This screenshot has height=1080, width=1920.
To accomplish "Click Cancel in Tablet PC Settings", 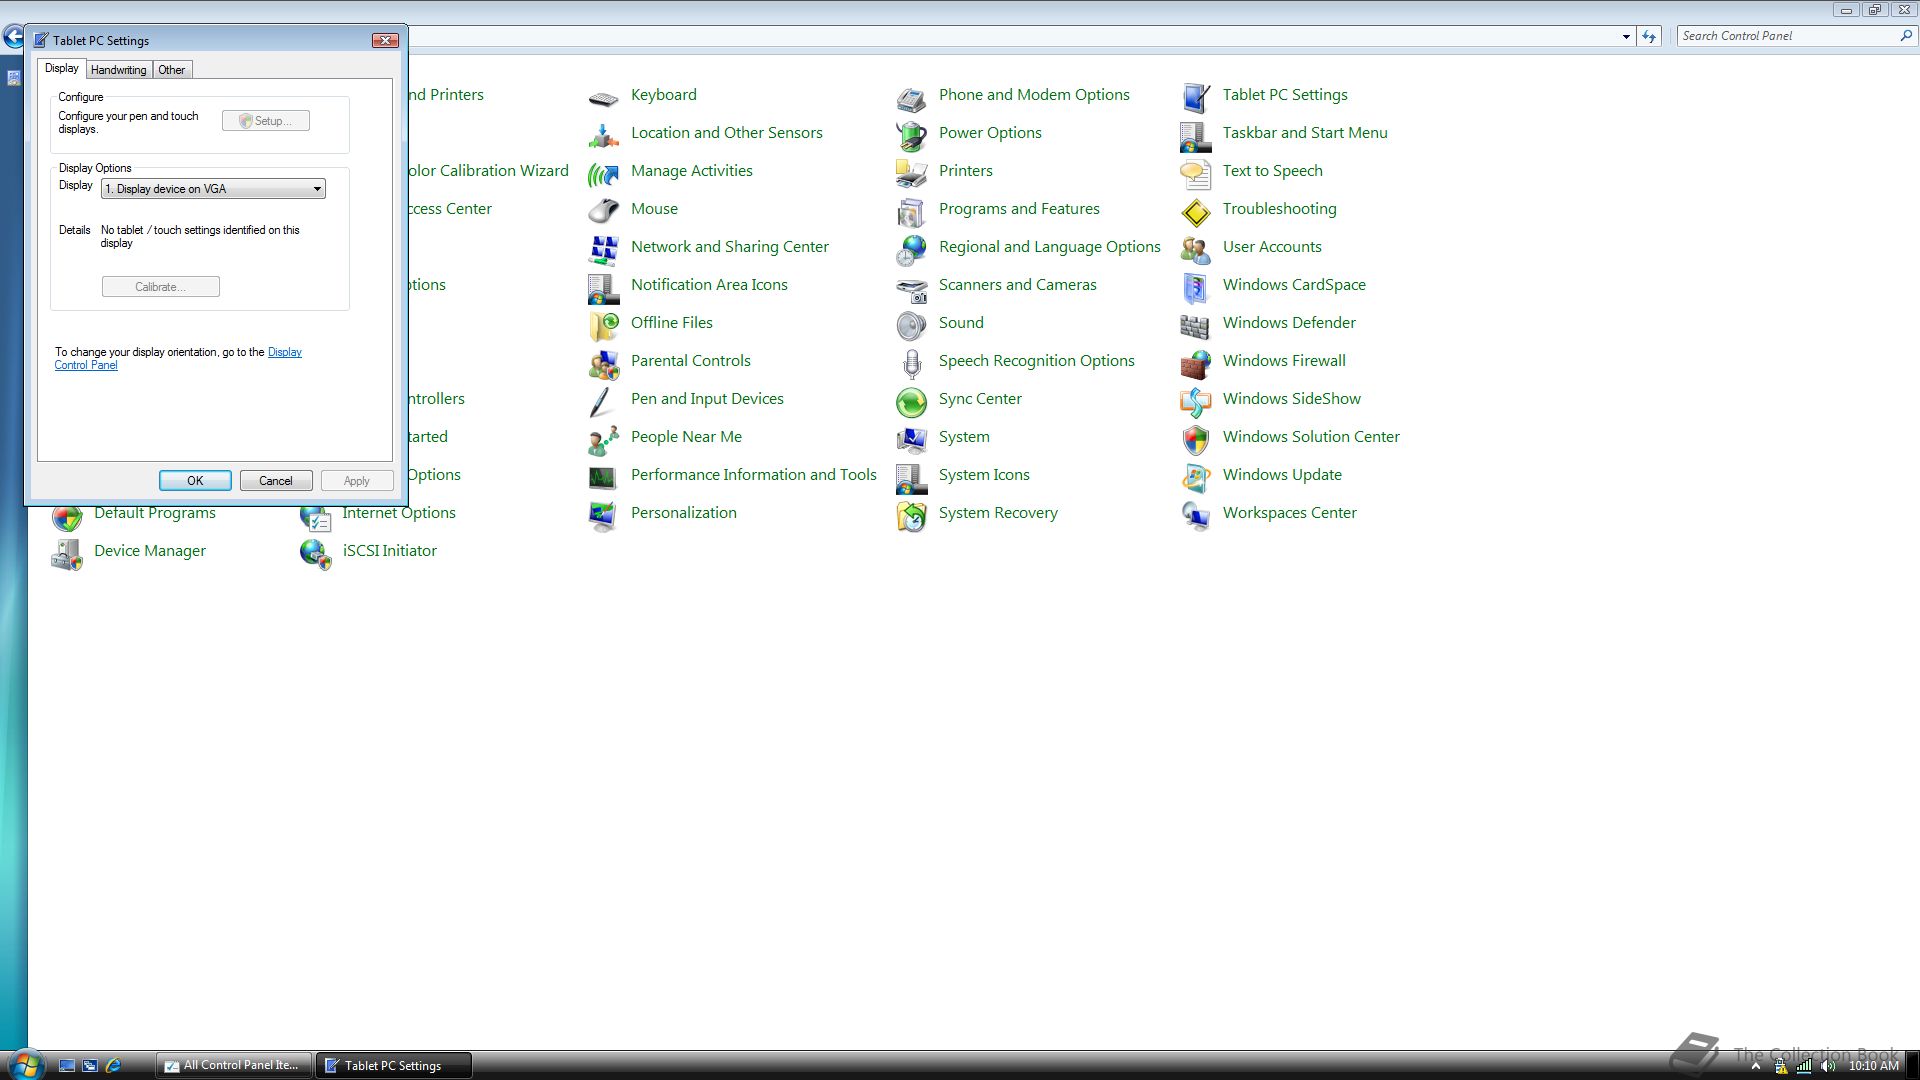I will (x=276, y=481).
